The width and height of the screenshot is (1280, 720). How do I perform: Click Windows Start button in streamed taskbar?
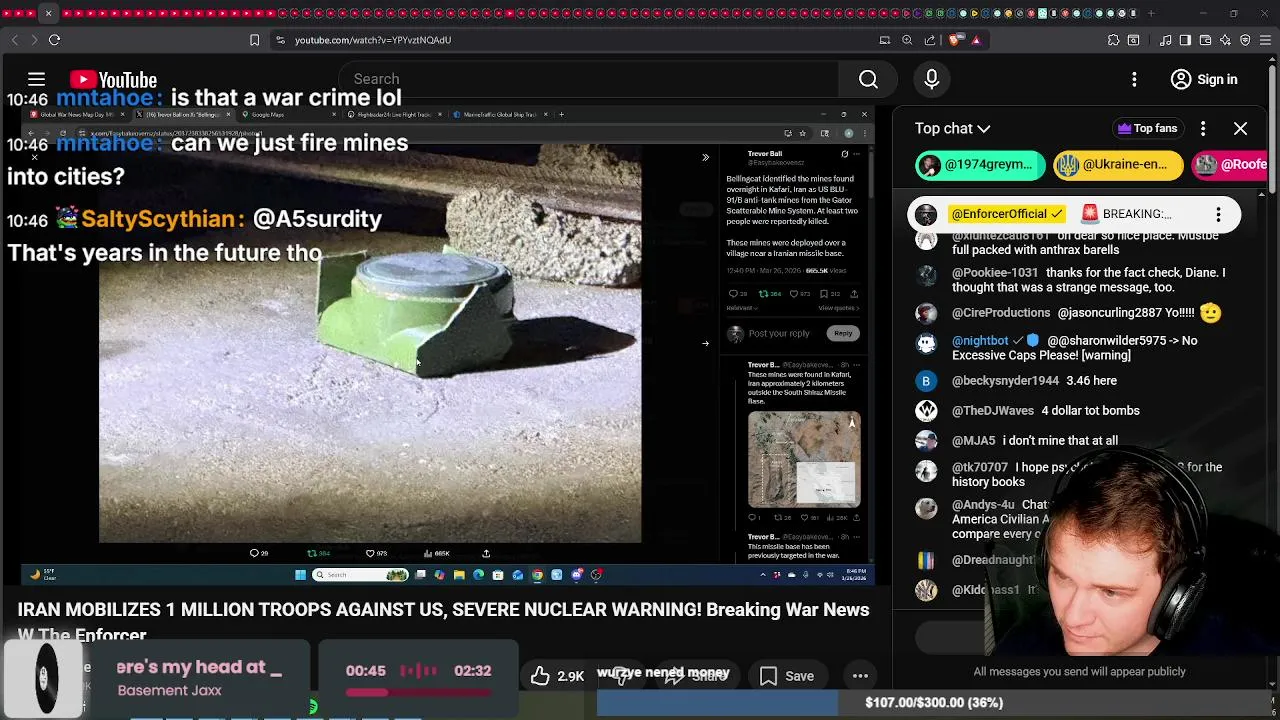[x=300, y=574]
